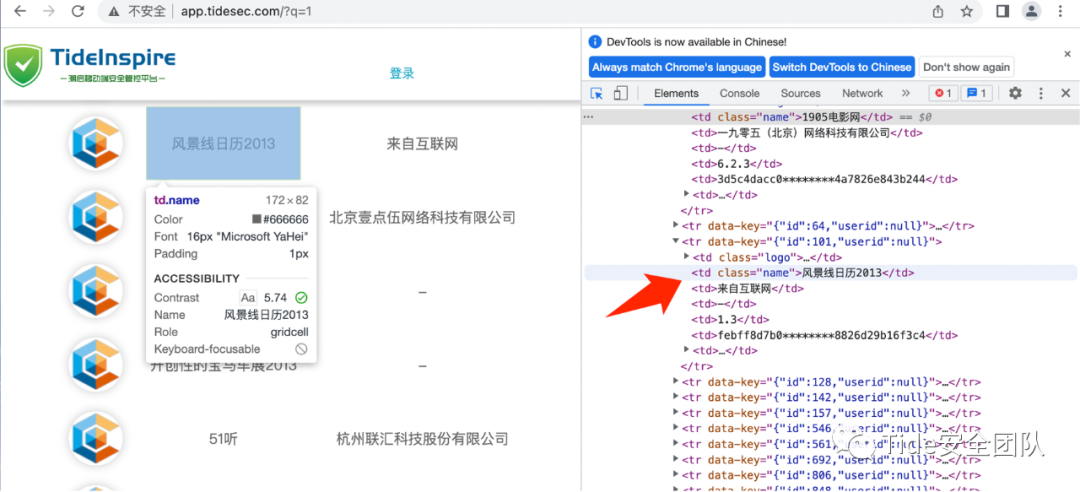The height and width of the screenshot is (492, 1080).
Task: Click the app logo for 北京壹点伍网络科技有限公司 row
Action: (96, 217)
